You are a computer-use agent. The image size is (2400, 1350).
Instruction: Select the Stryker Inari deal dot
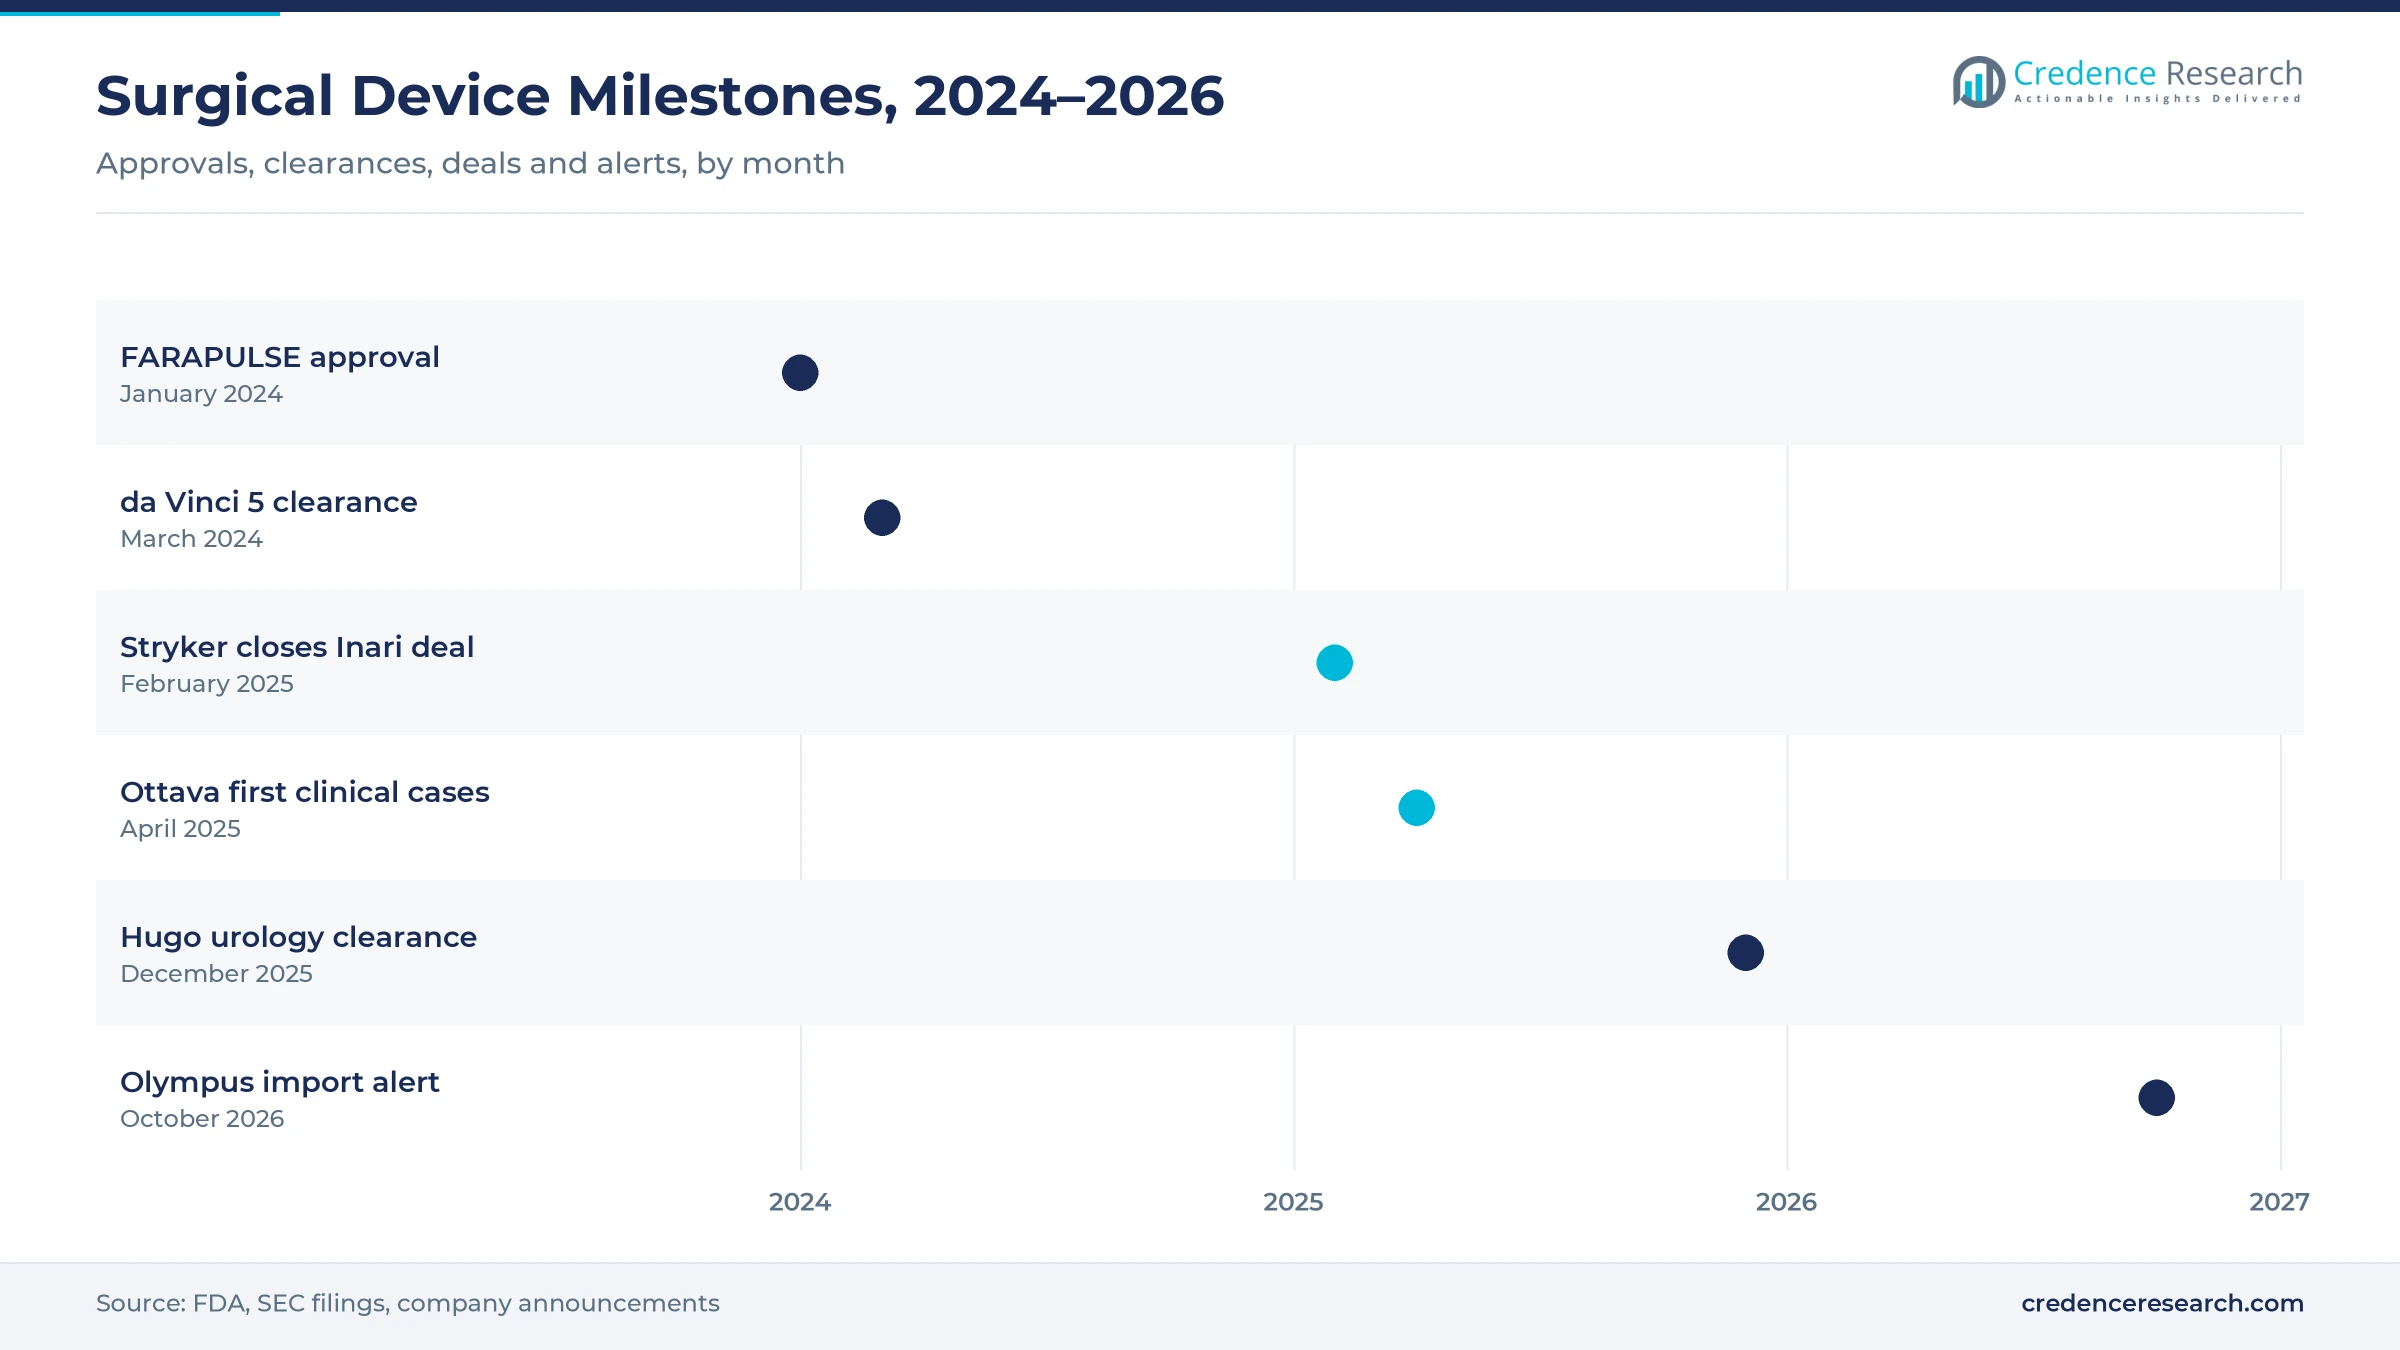pyautogui.click(x=1335, y=663)
